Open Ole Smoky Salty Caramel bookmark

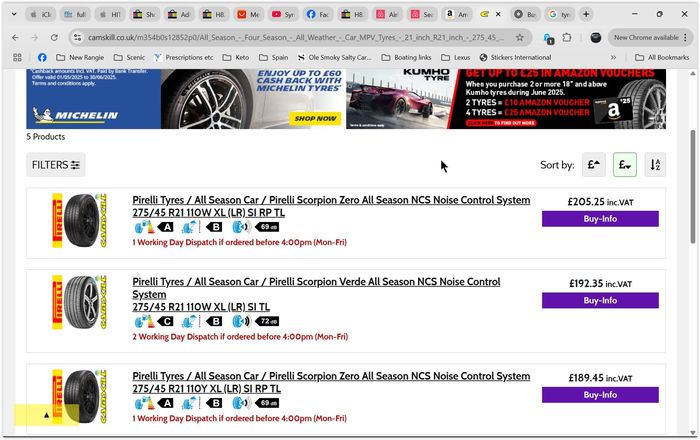click(335, 57)
